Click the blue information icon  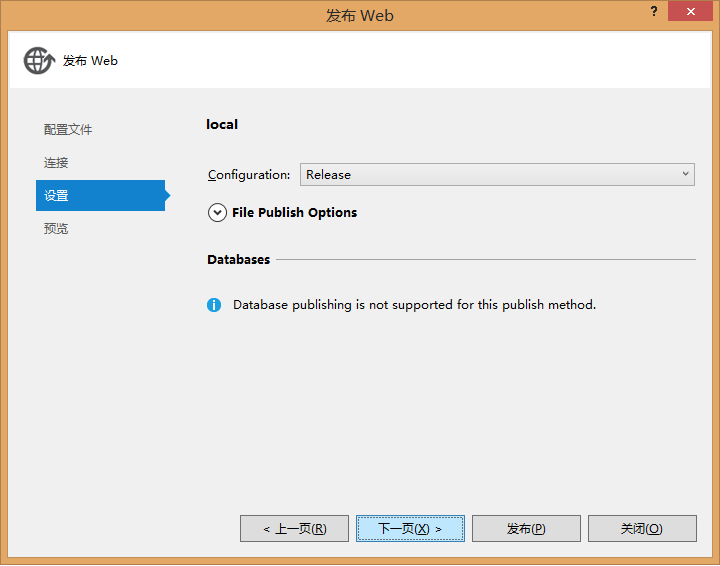click(x=214, y=305)
